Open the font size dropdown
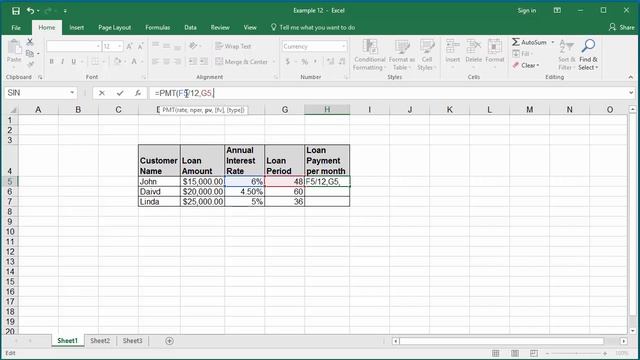The width and height of the screenshot is (640, 360). pos(120,47)
